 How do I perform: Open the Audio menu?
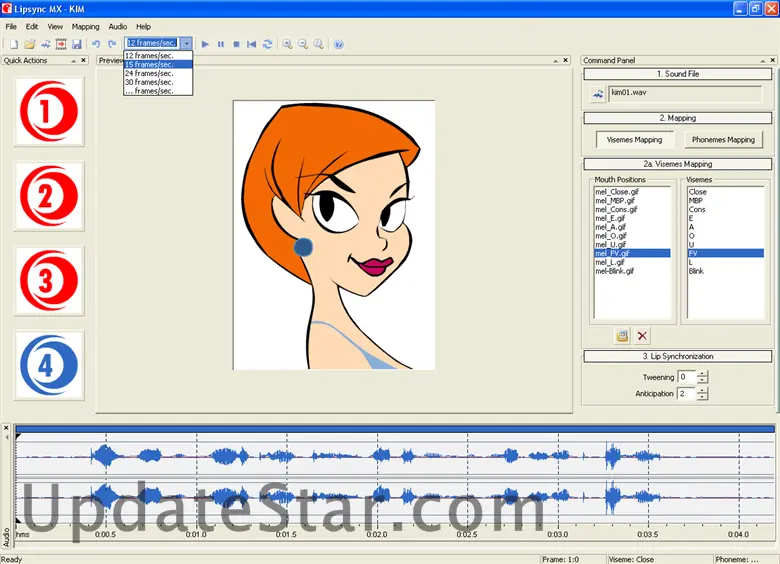point(117,26)
